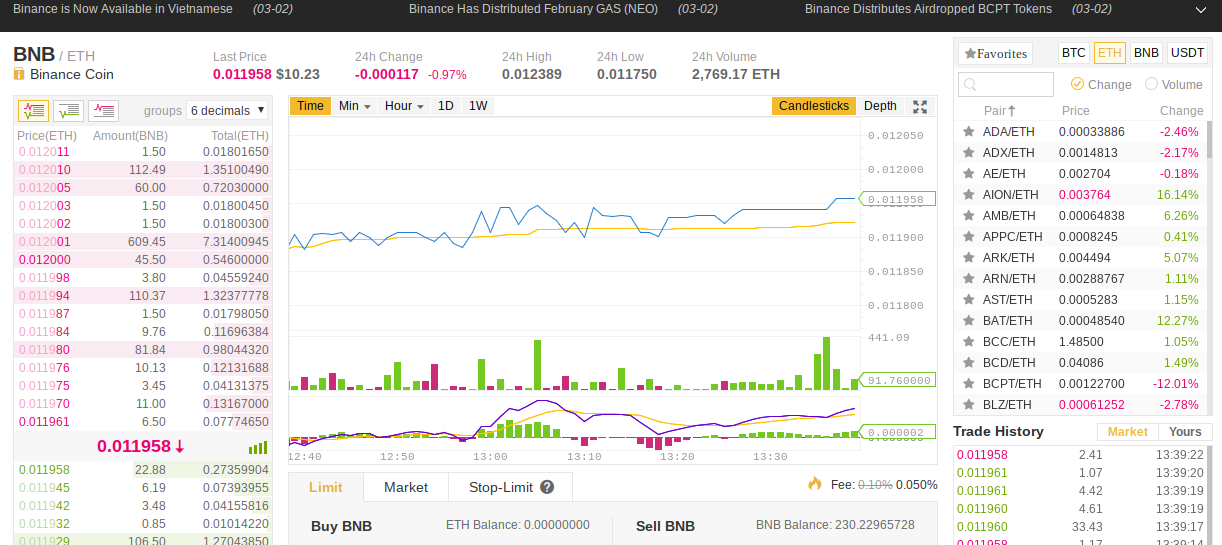This screenshot has width=1222, height=545.
Task: Star the AE/ETH pair
Action: pyautogui.click(x=968, y=173)
